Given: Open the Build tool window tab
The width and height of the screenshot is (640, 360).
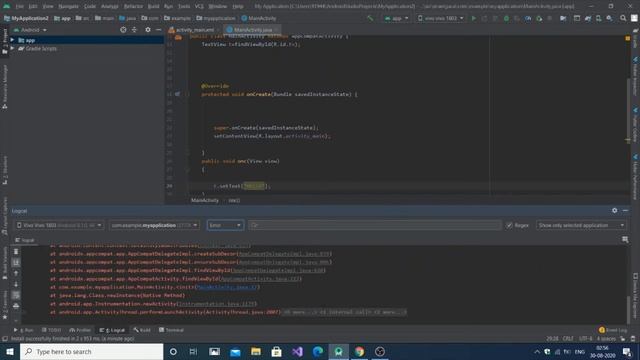Looking at the screenshot, I should [142, 330].
